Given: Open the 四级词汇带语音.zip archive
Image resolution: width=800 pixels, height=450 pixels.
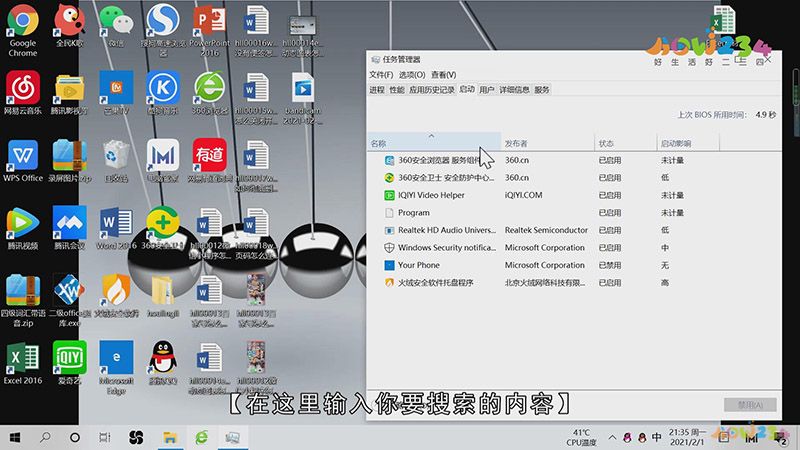Looking at the screenshot, I should [x=22, y=300].
